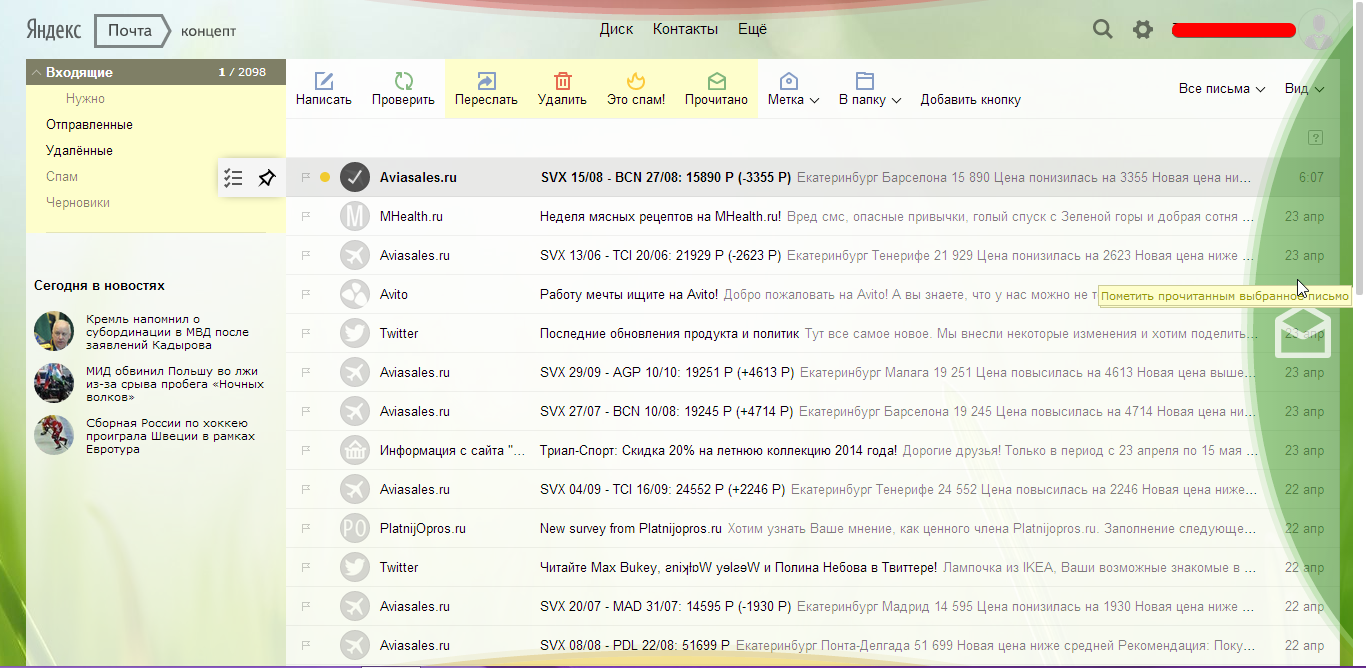Open the В папку dropdown
The image size is (1366, 668).
869,88
